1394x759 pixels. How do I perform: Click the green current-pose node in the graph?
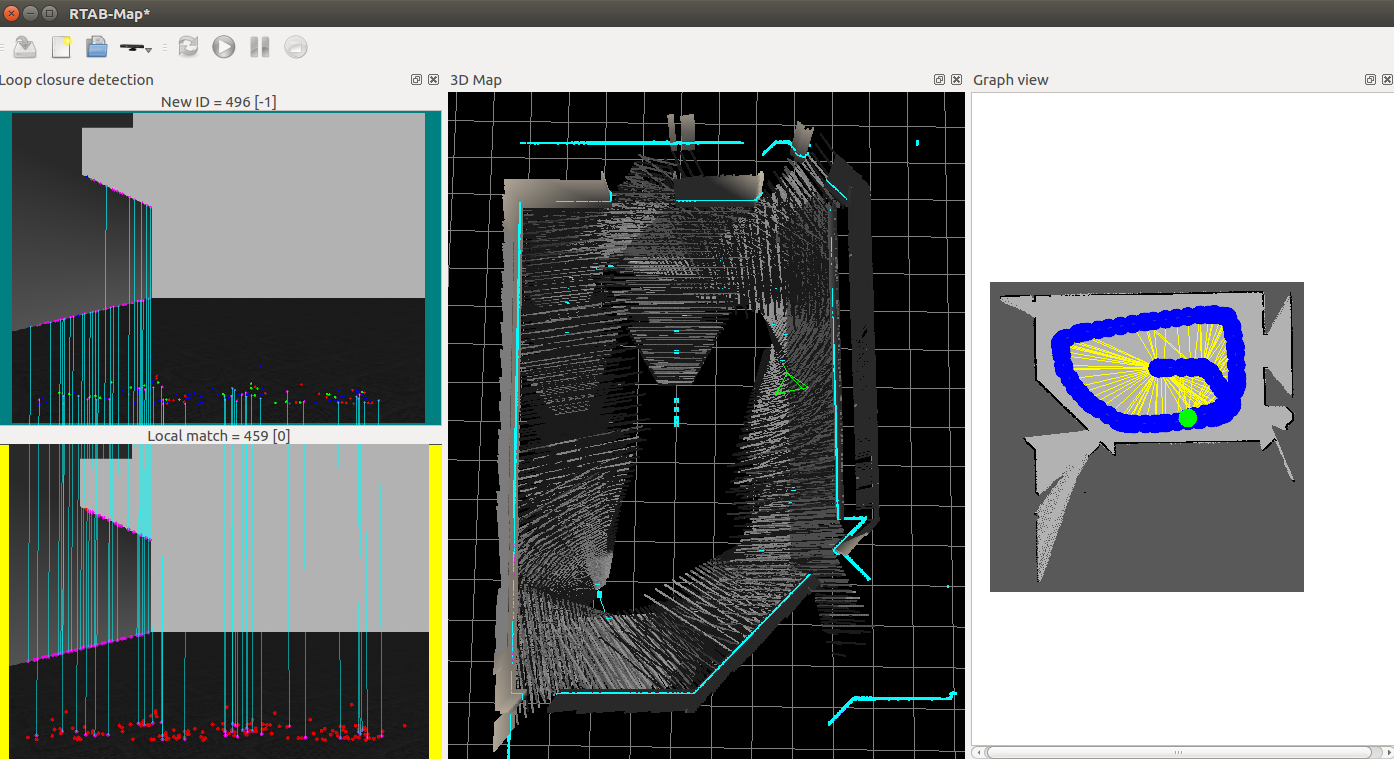coord(1188,418)
